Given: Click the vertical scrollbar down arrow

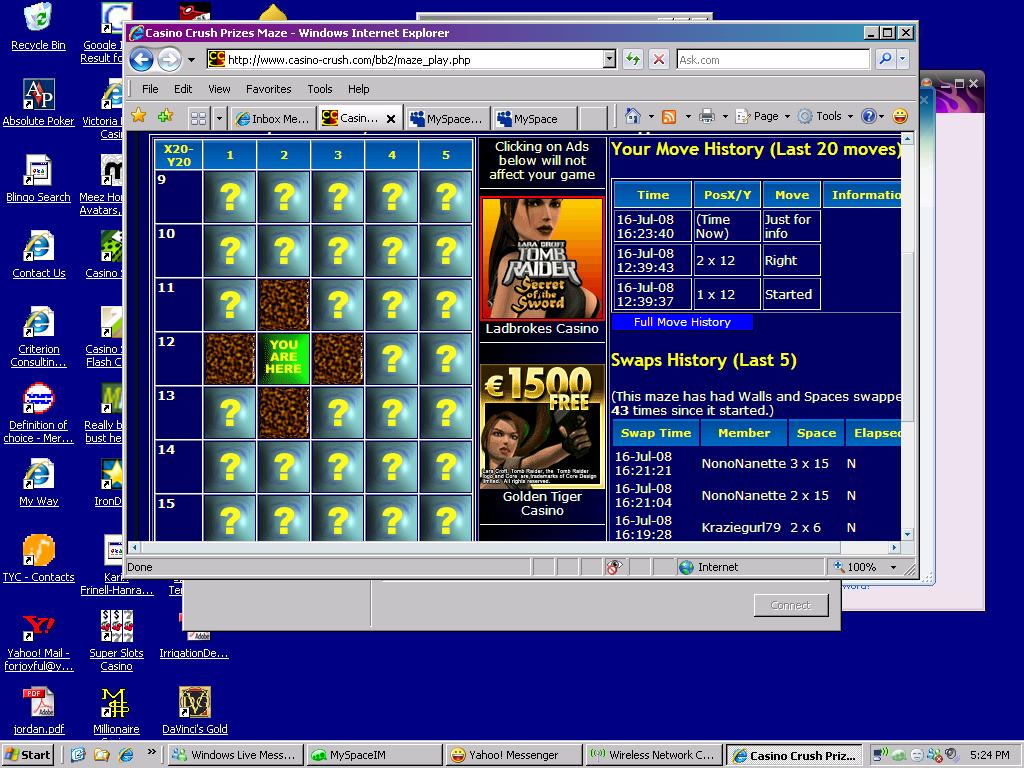Looking at the screenshot, I should 907,534.
